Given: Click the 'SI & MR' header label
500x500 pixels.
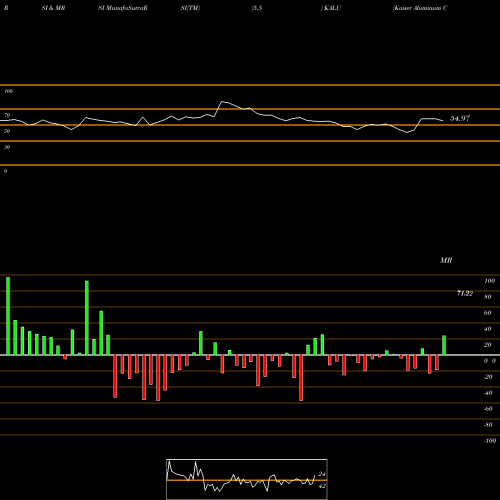Looking at the screenshot, I should (53, 8).
